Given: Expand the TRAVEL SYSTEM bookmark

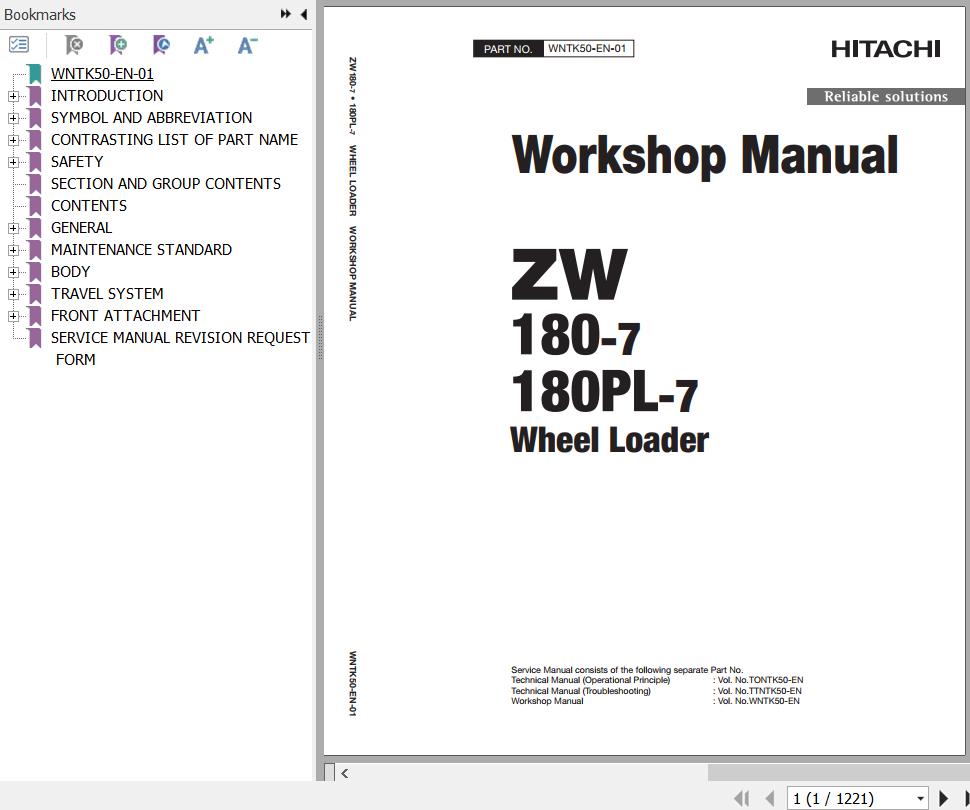Looking at the screenshot, I should (13, 294).
